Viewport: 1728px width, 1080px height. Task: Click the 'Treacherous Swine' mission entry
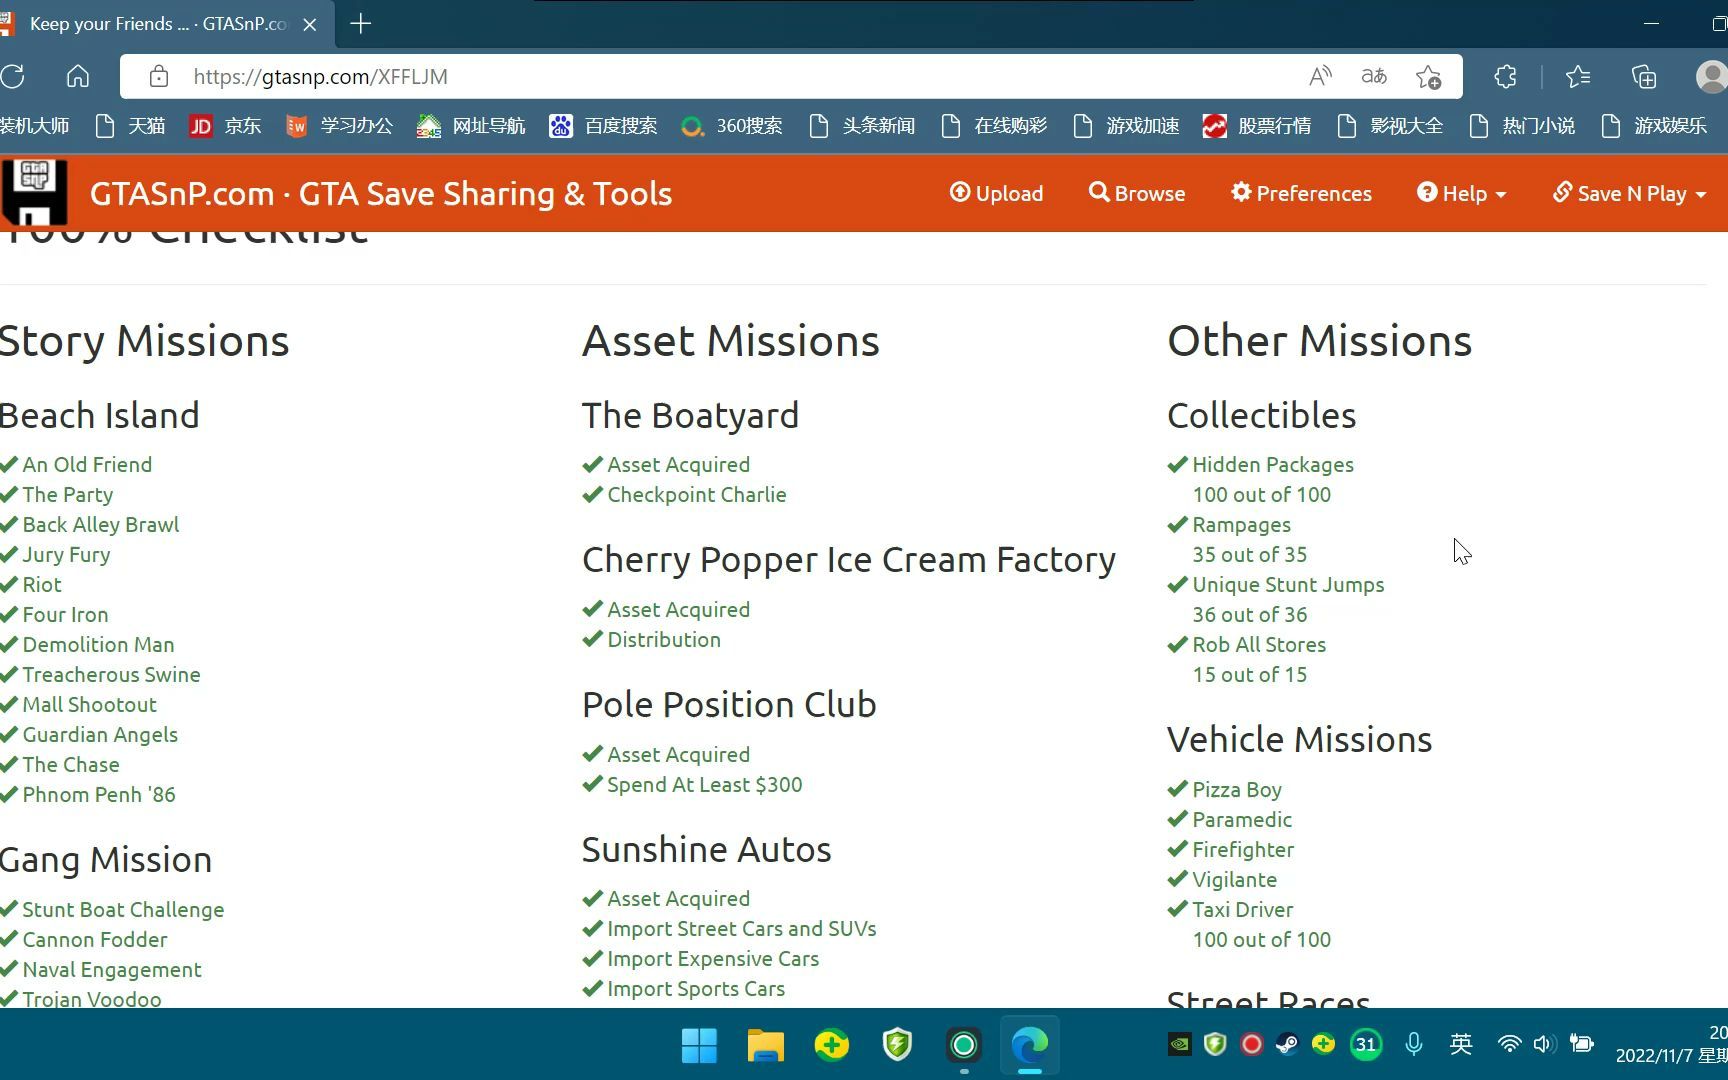coord(111,674)
